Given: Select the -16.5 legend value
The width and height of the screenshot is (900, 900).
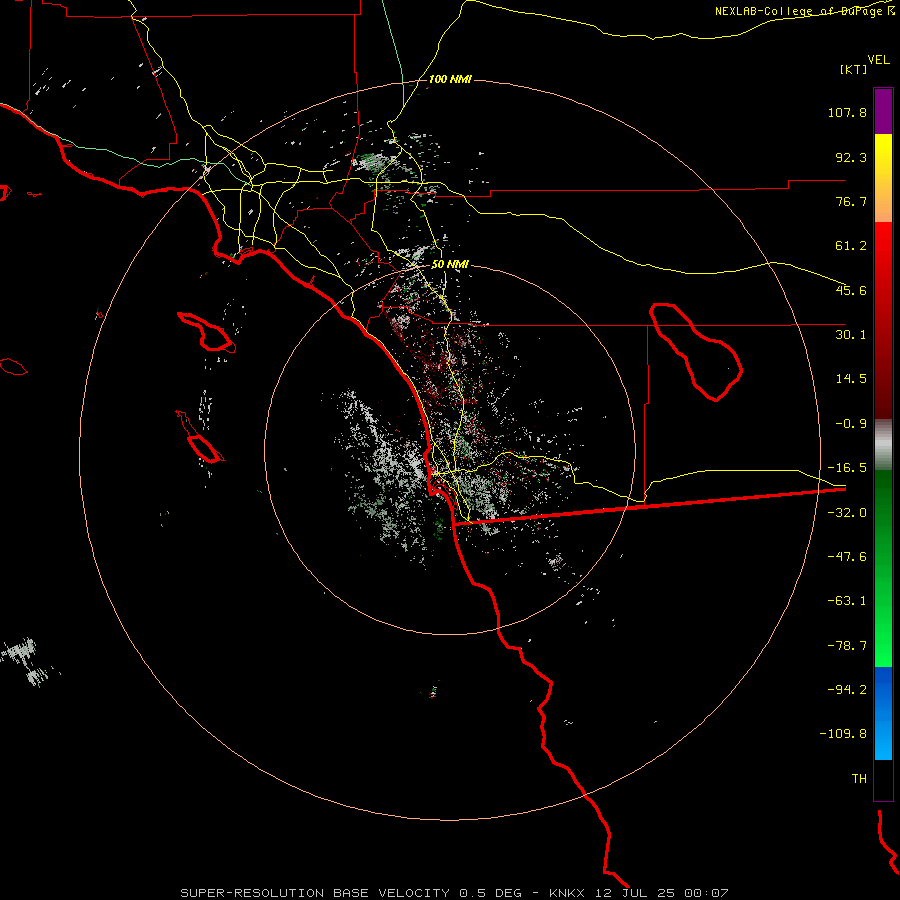Looking at the screenshot, I should coord(847,468).
